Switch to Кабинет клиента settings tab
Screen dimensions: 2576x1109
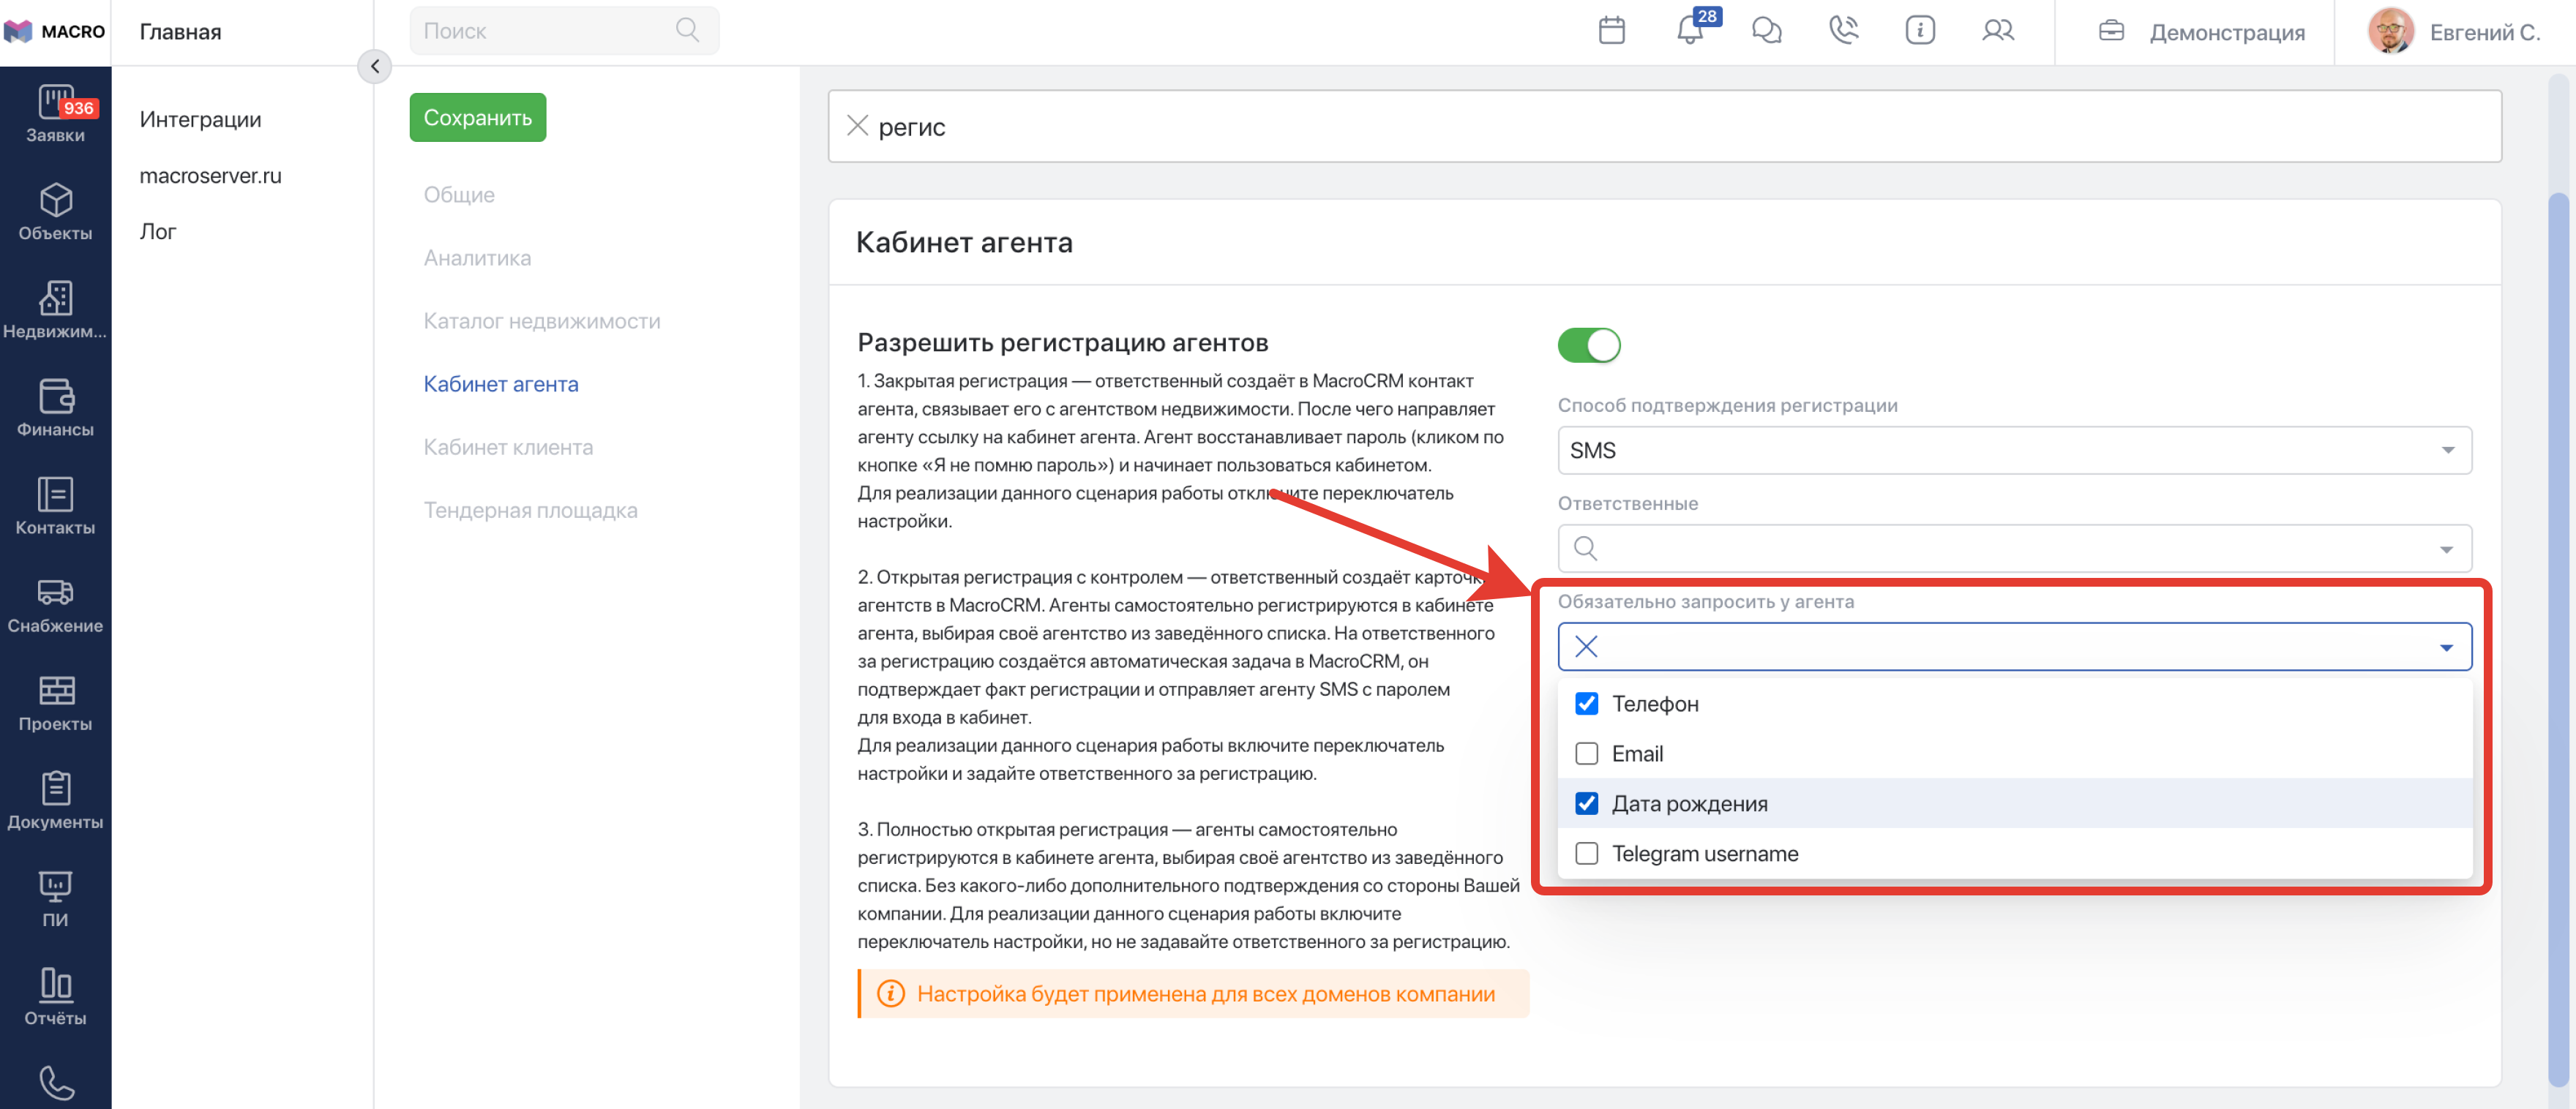[508, 447]
